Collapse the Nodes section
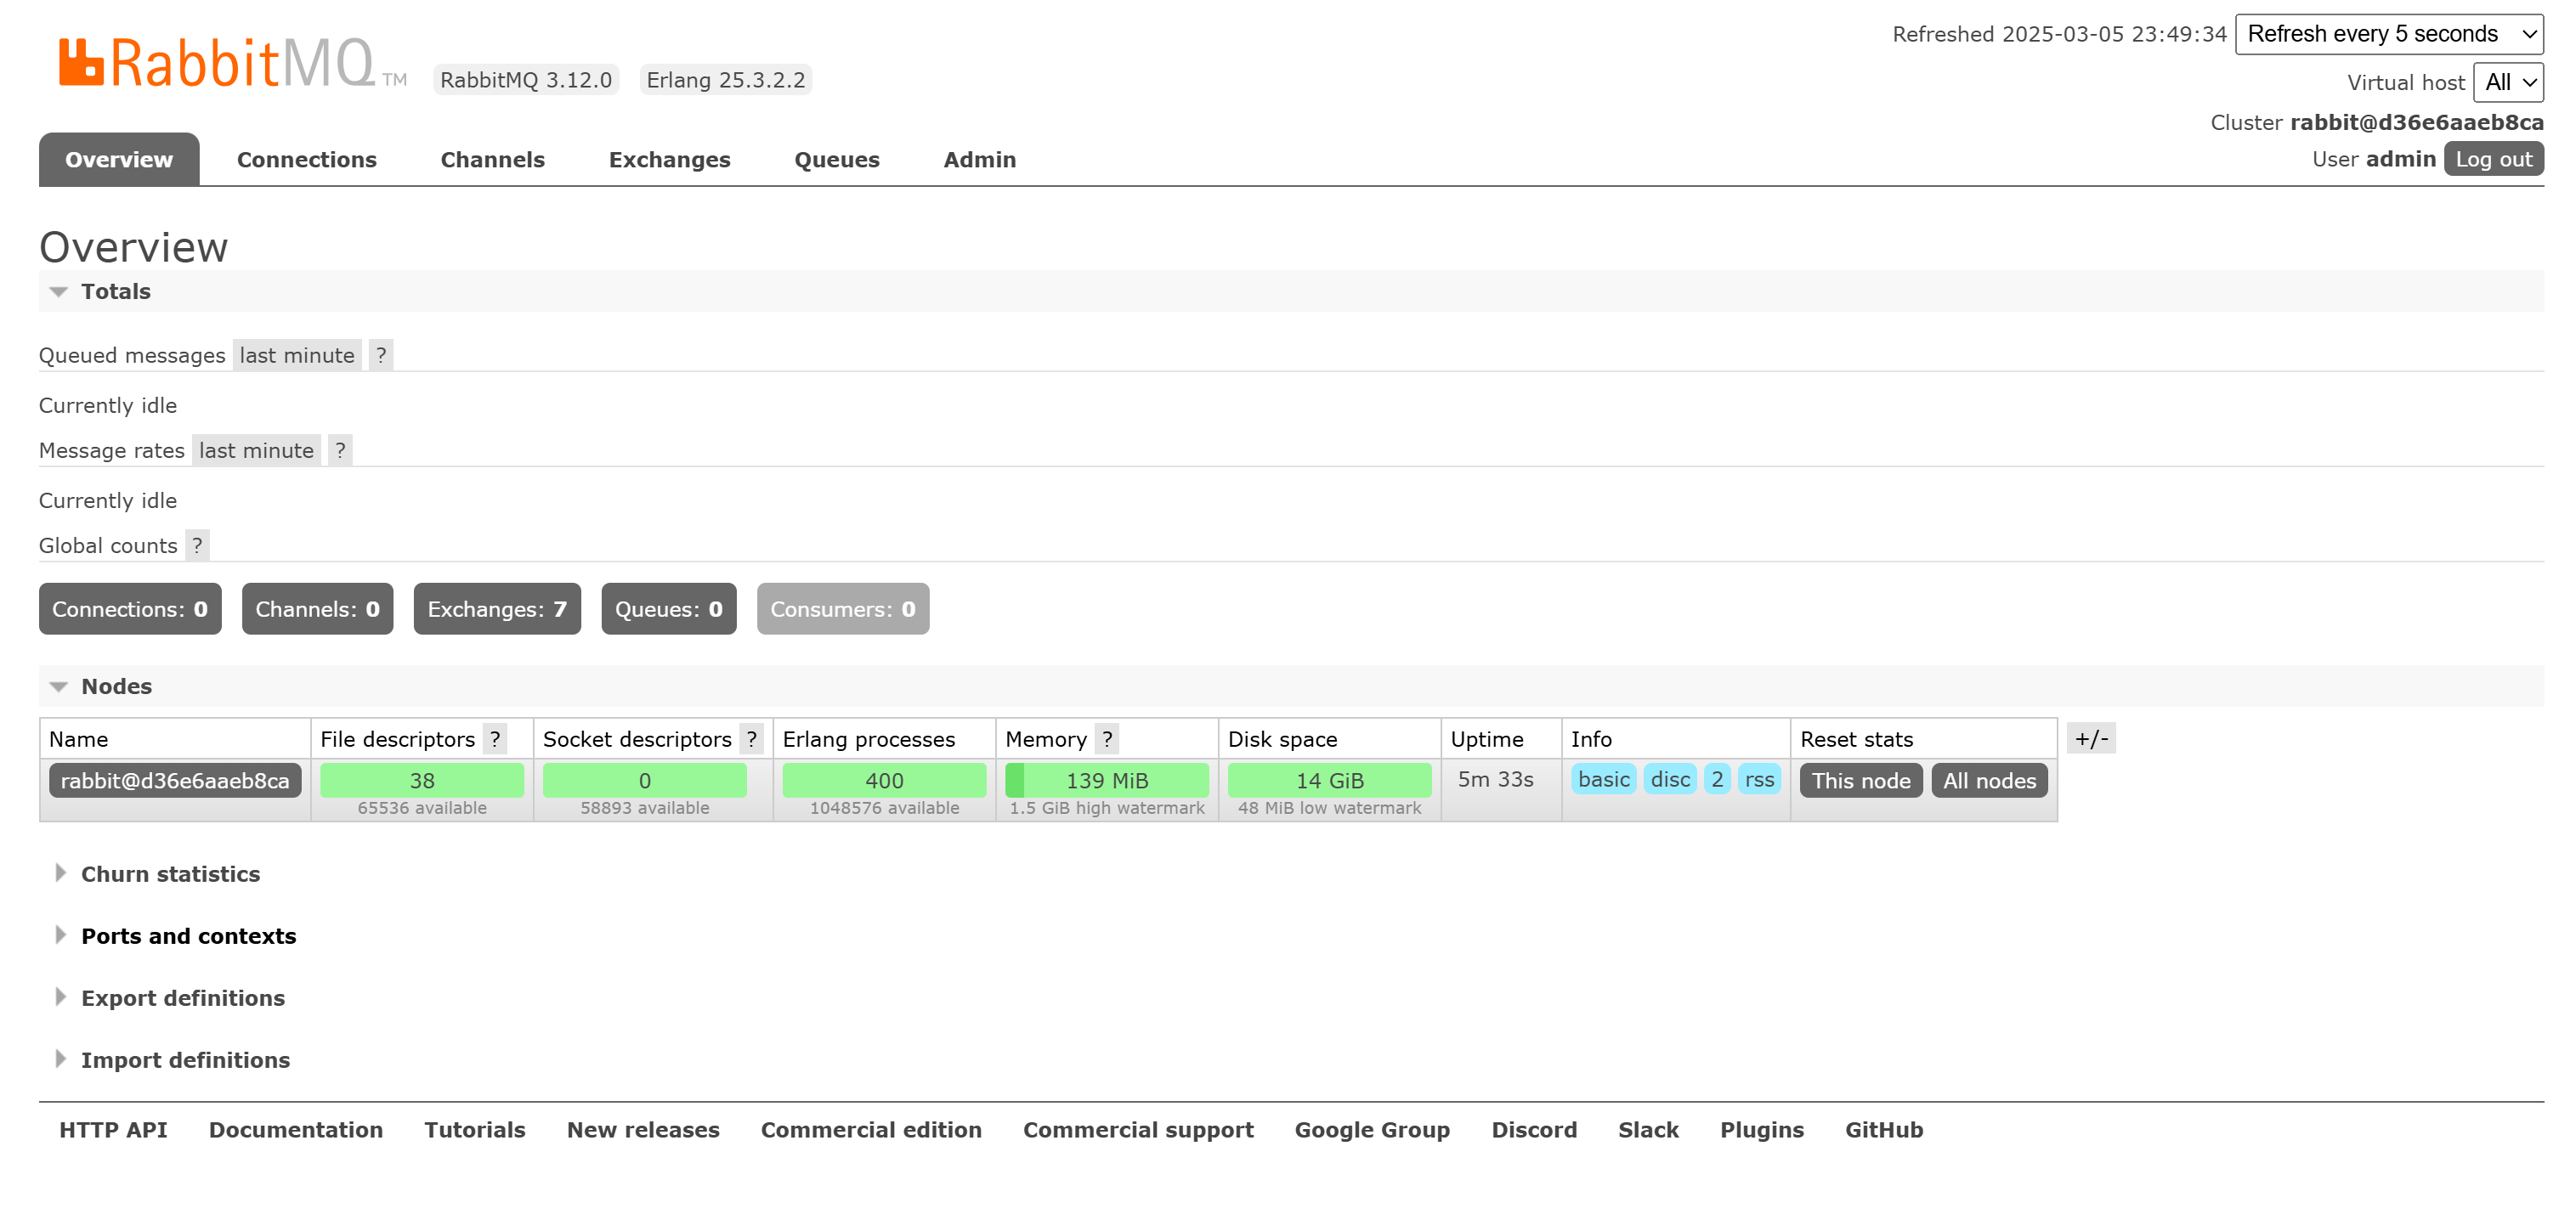The width and height of the screenshot is (2576, 1214). [x=116, y=686]
